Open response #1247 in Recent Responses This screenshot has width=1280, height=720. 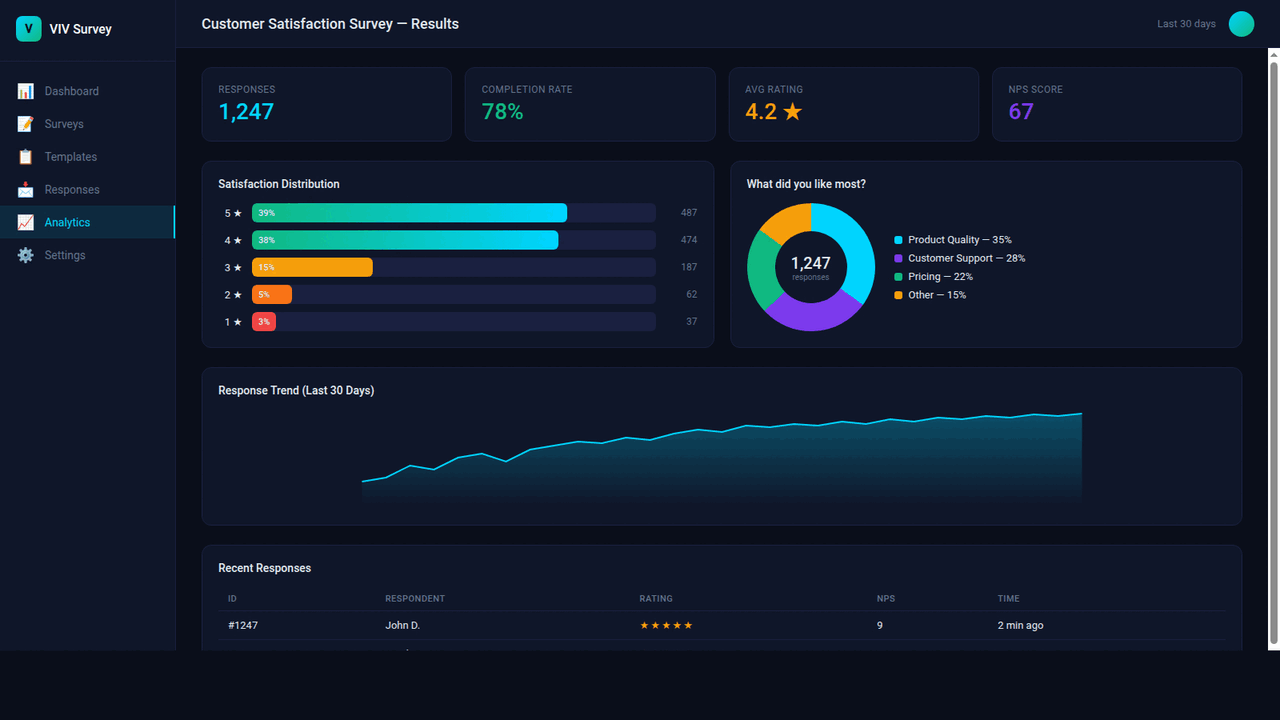[x=243, y=625]
